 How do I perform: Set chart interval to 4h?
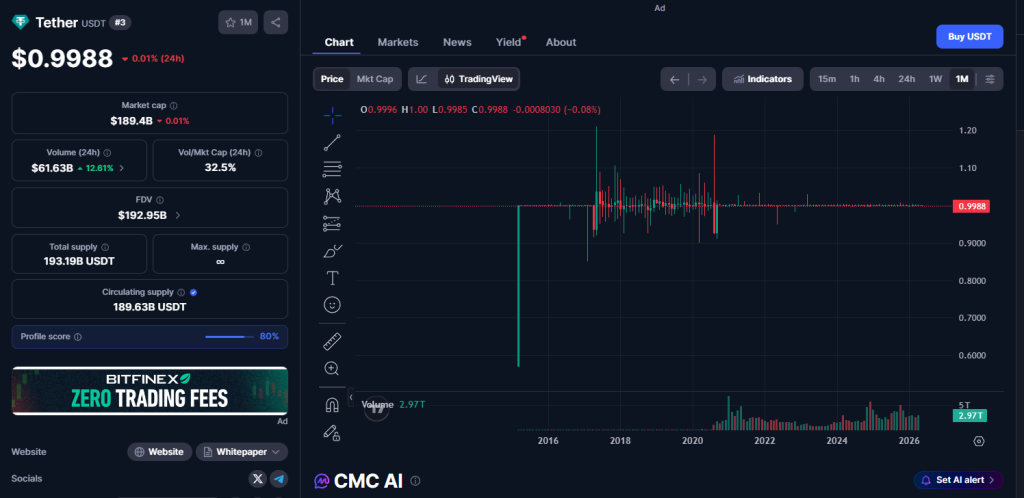879,79
